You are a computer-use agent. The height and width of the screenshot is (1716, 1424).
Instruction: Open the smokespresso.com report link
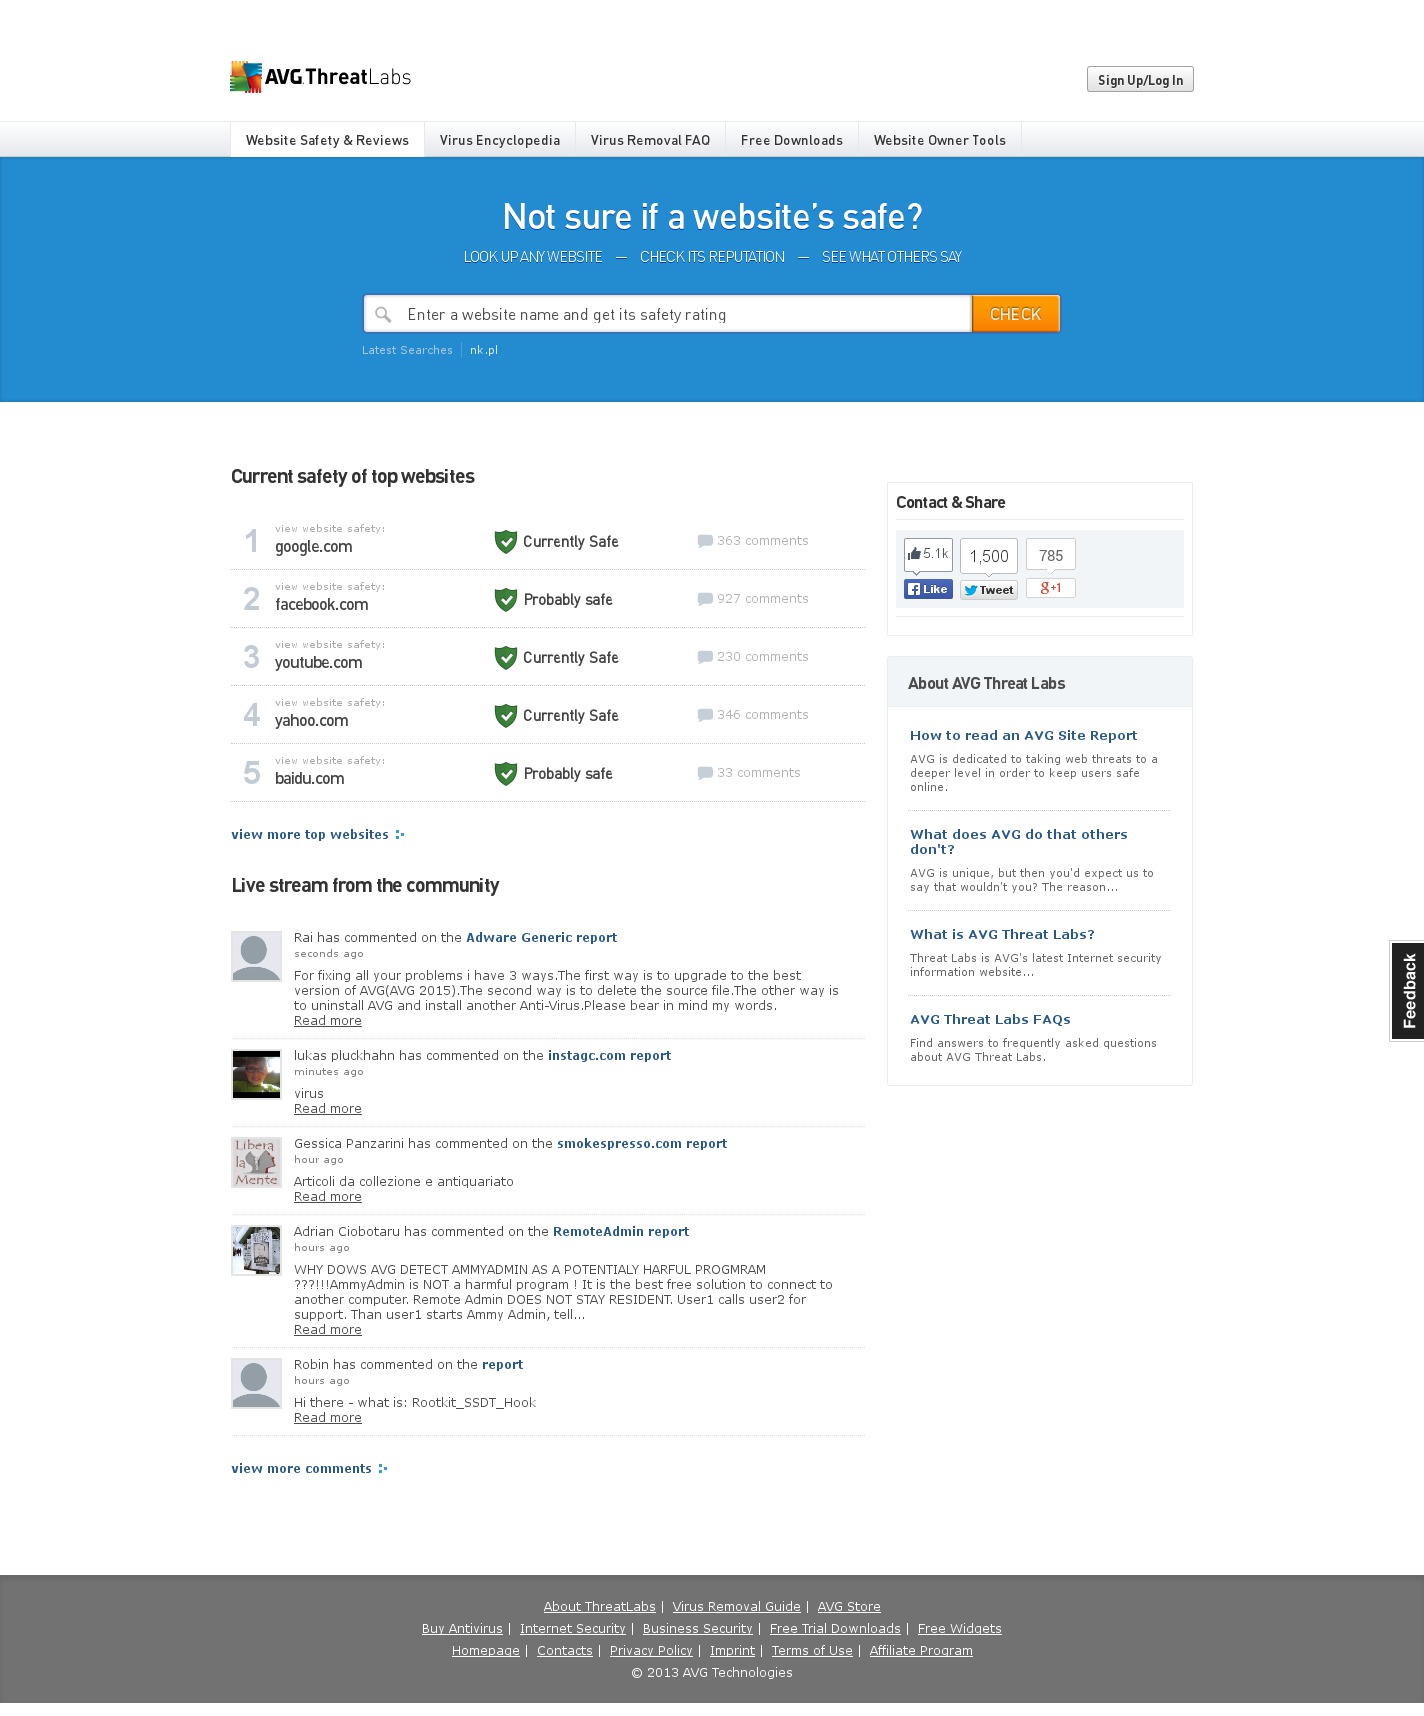pos(642,1144)
